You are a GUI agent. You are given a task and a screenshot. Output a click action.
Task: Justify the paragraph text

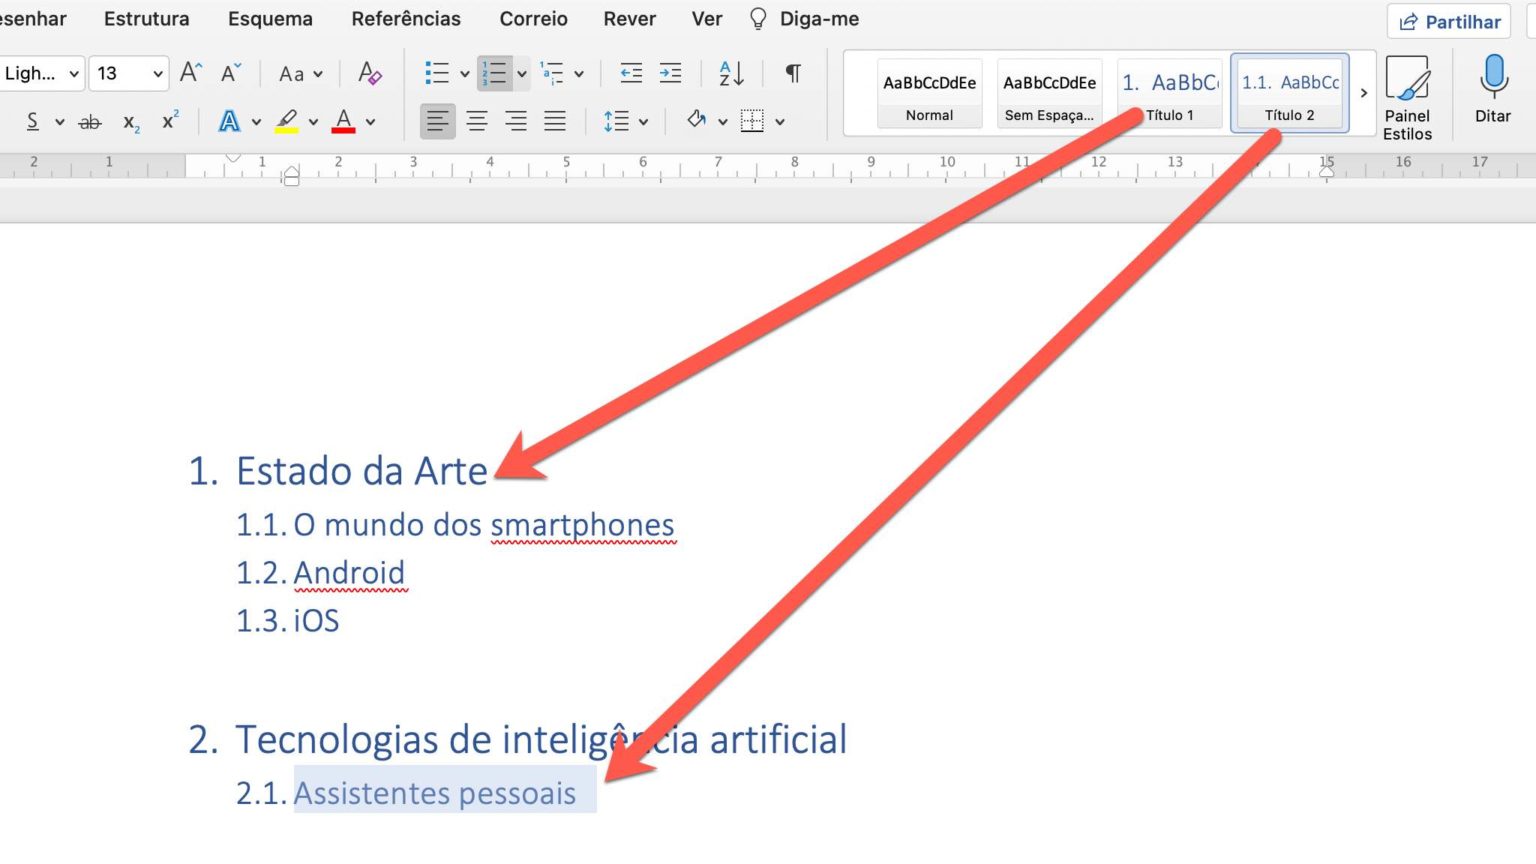tap(555, 121)
